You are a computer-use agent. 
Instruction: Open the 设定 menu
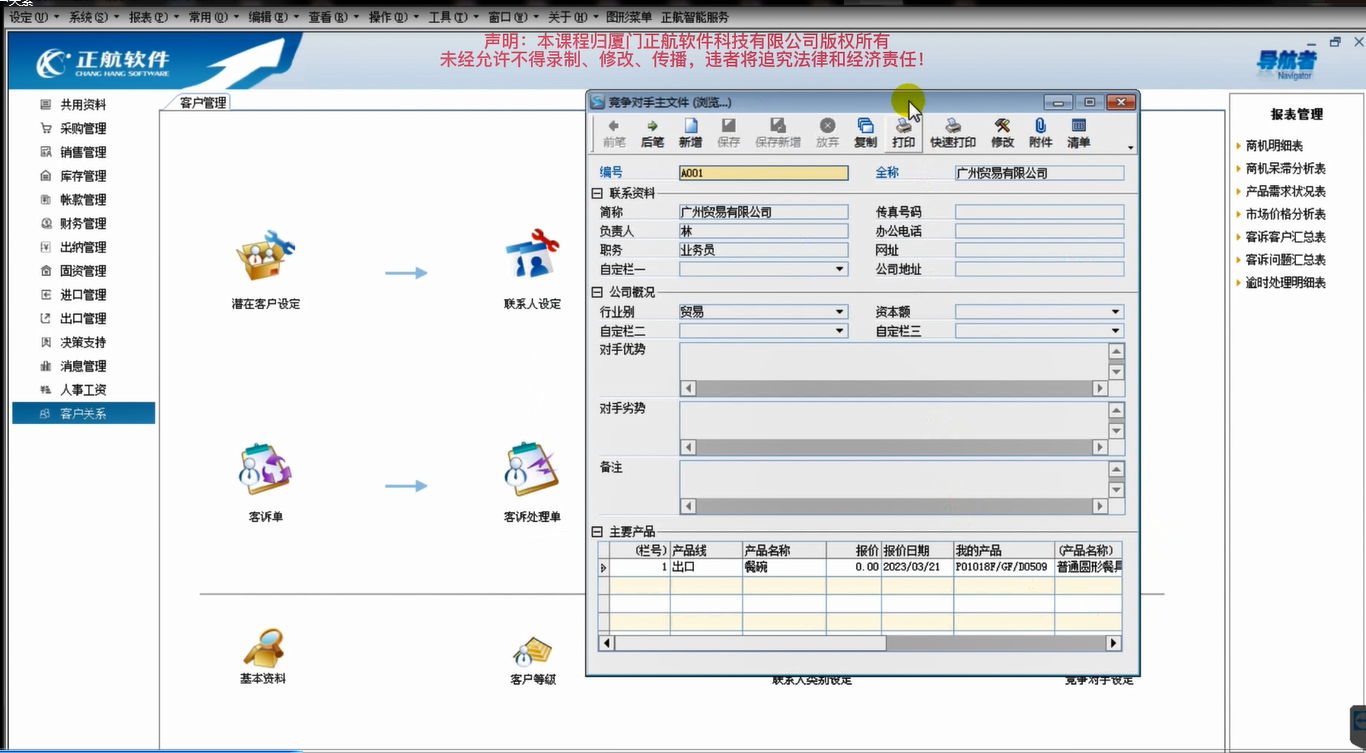(x=33, y=17)
